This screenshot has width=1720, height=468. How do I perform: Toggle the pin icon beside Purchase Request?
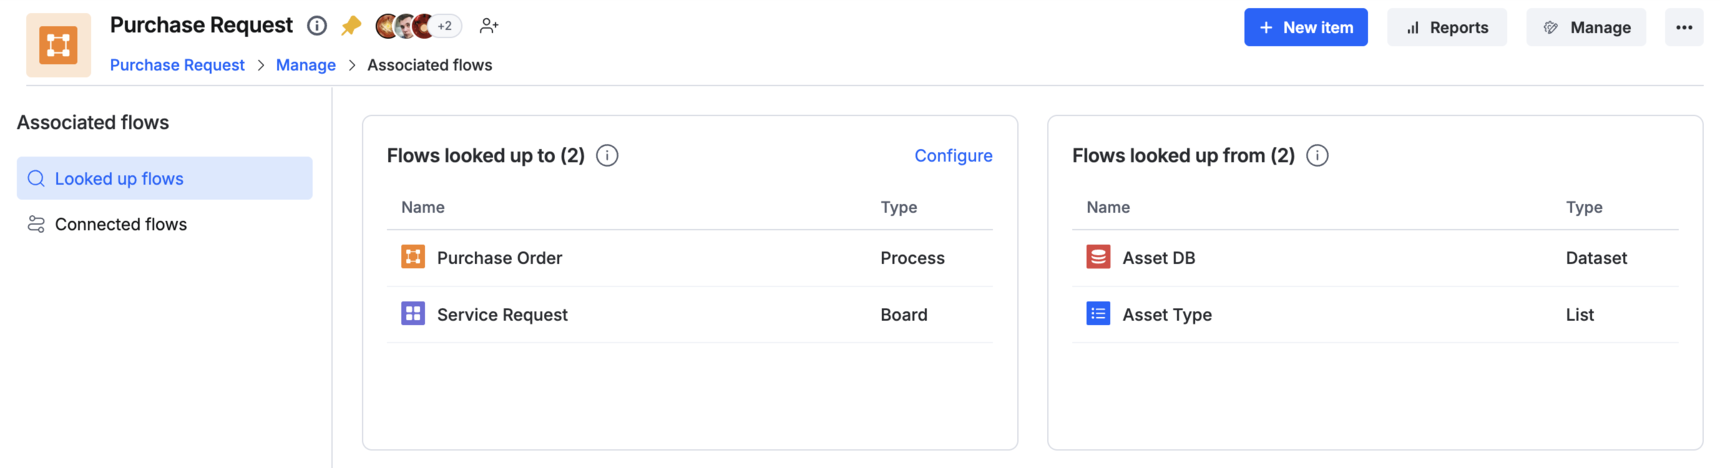pos(351,26)
